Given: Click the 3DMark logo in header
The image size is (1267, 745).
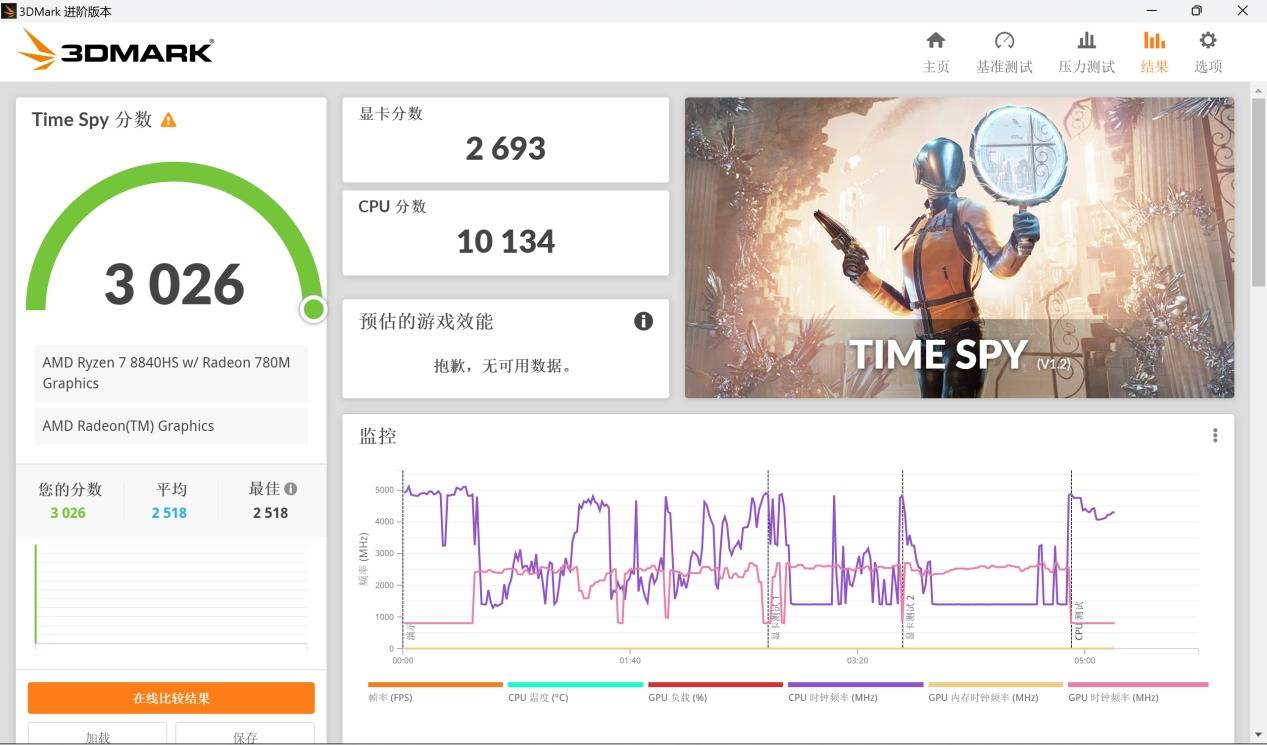Looking at the screenshot, I should 116,49.
